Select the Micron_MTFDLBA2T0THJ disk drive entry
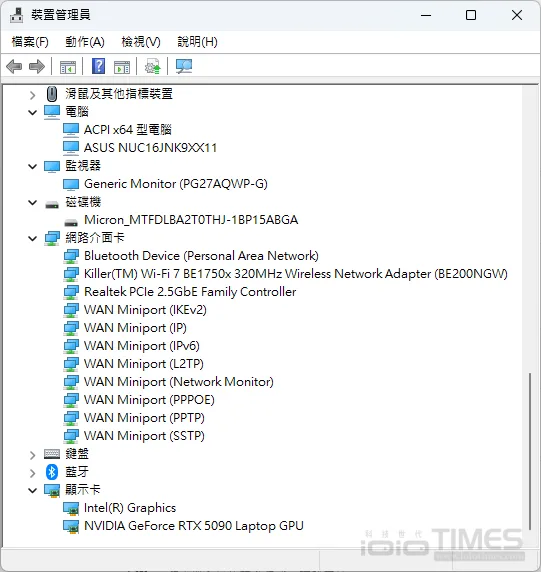 (191, 220)
